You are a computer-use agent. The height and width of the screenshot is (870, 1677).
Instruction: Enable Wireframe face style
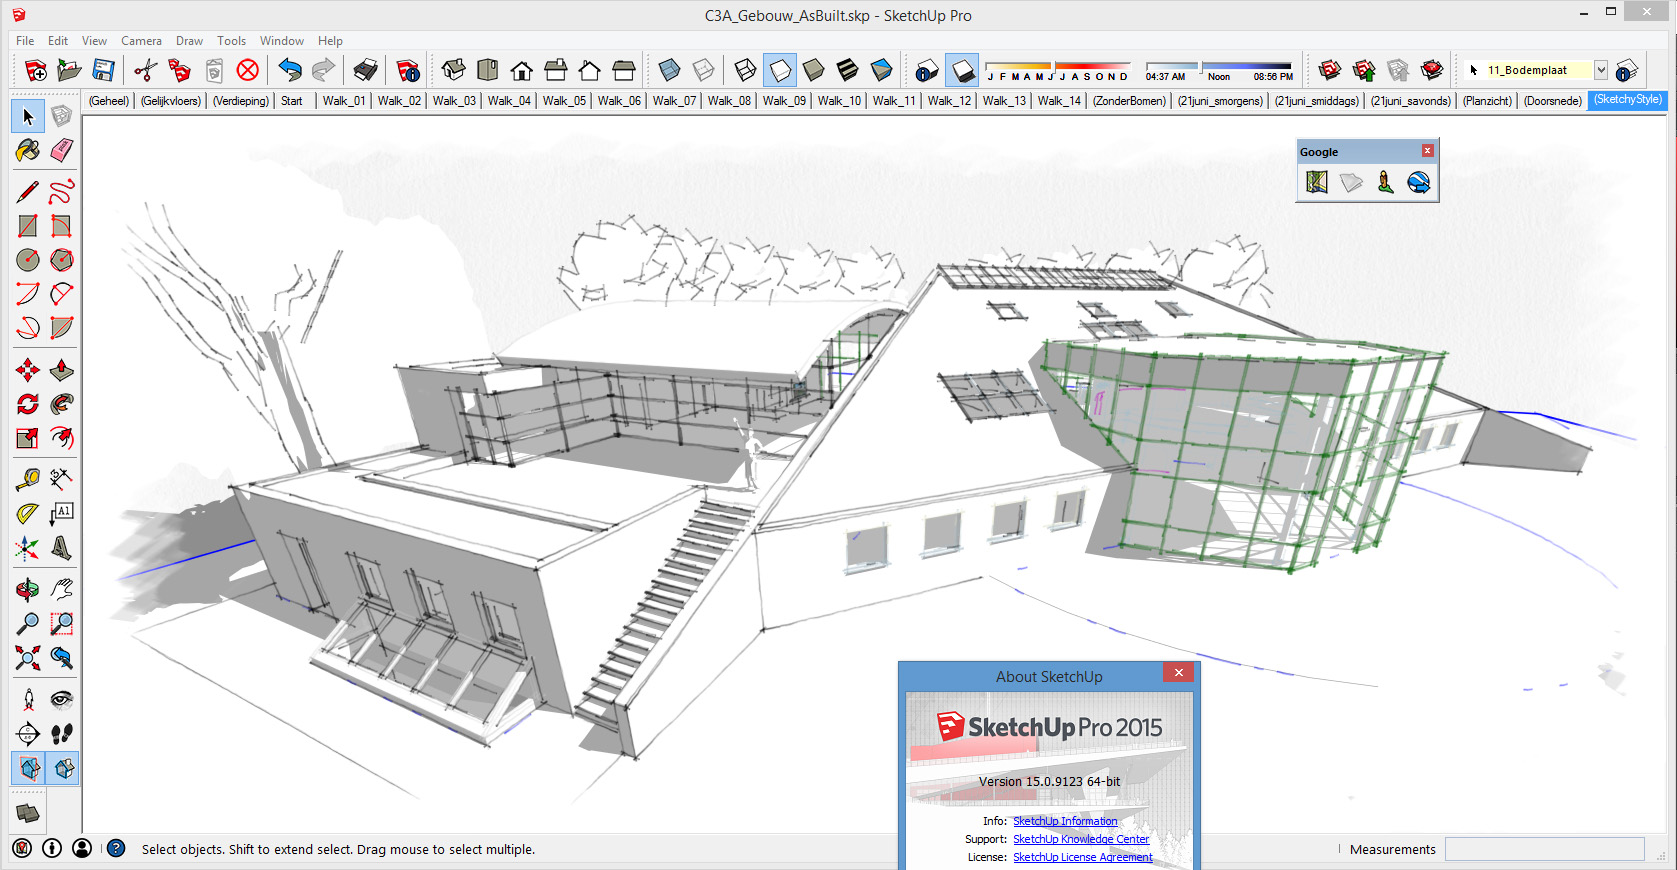click(x=746, y=70)
